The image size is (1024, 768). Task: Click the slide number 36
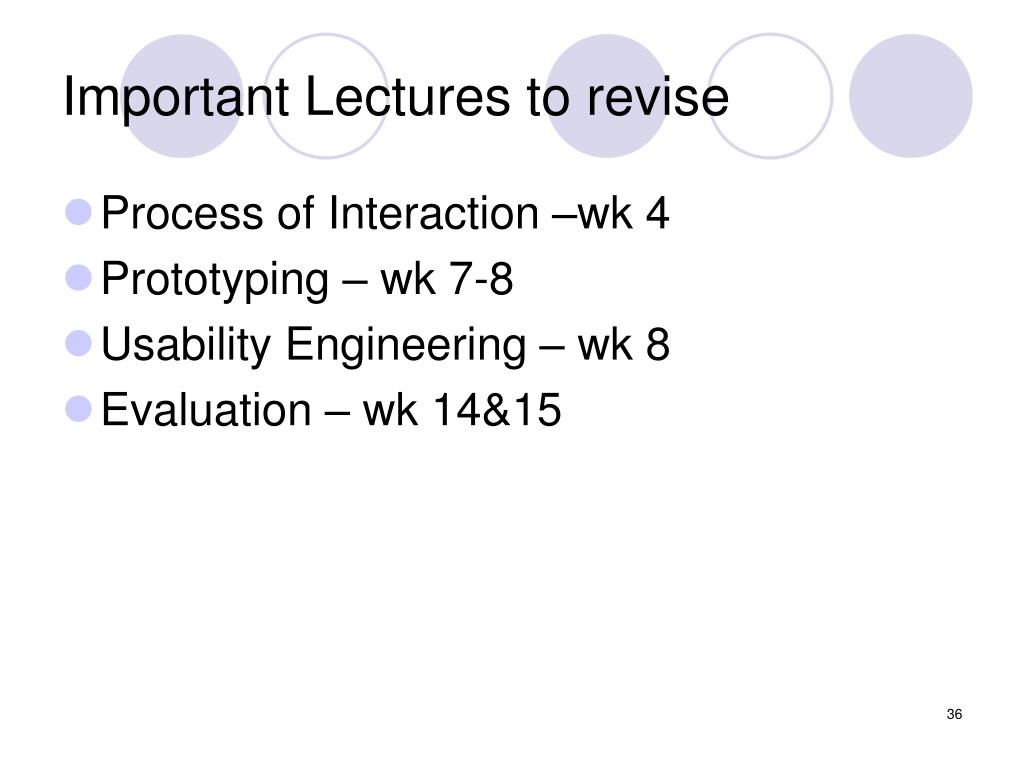coord(954,714)
